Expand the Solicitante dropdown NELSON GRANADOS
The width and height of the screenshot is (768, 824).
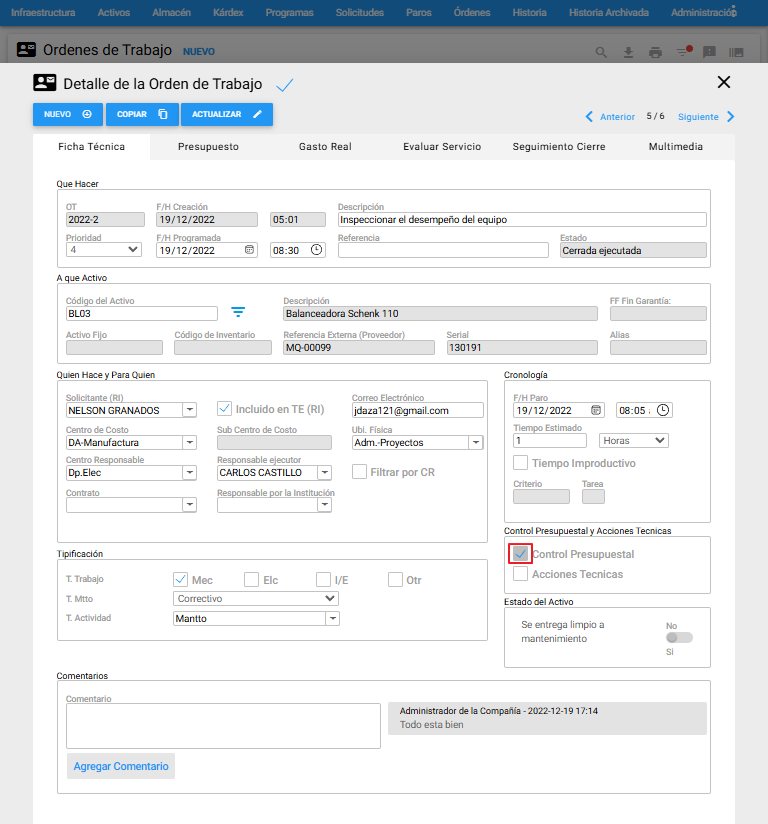pyautogui.click(x=190, y=409)
